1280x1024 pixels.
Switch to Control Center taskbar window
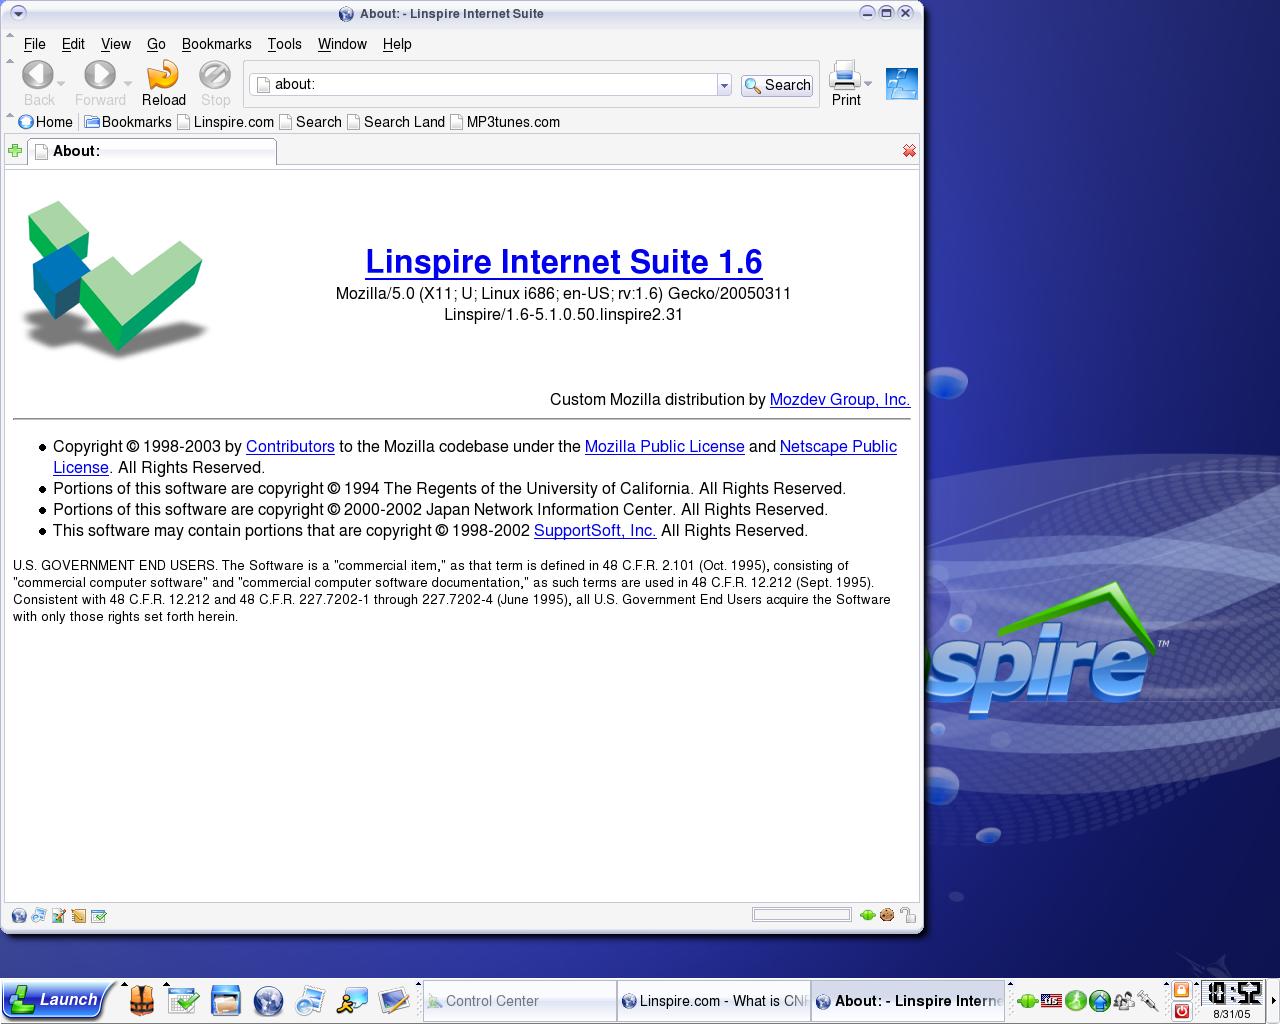[519, 1000]
